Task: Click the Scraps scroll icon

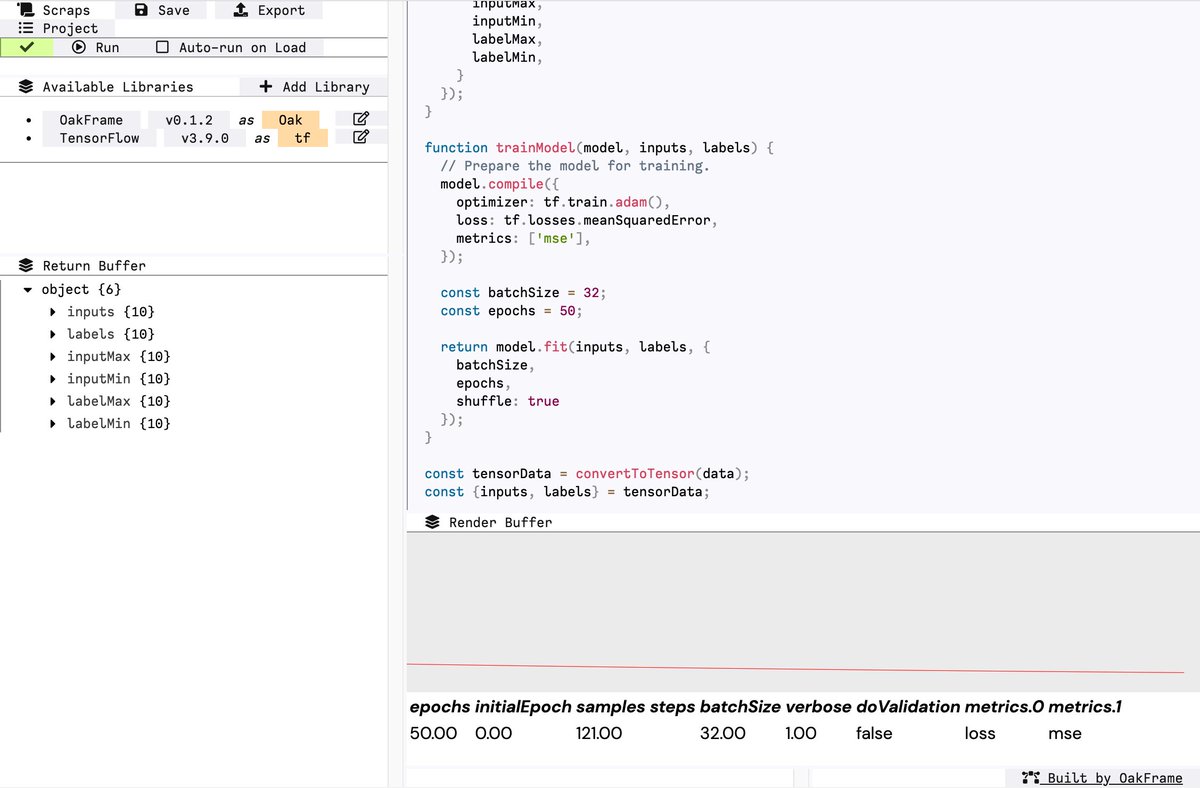Action: pos(26,9)
